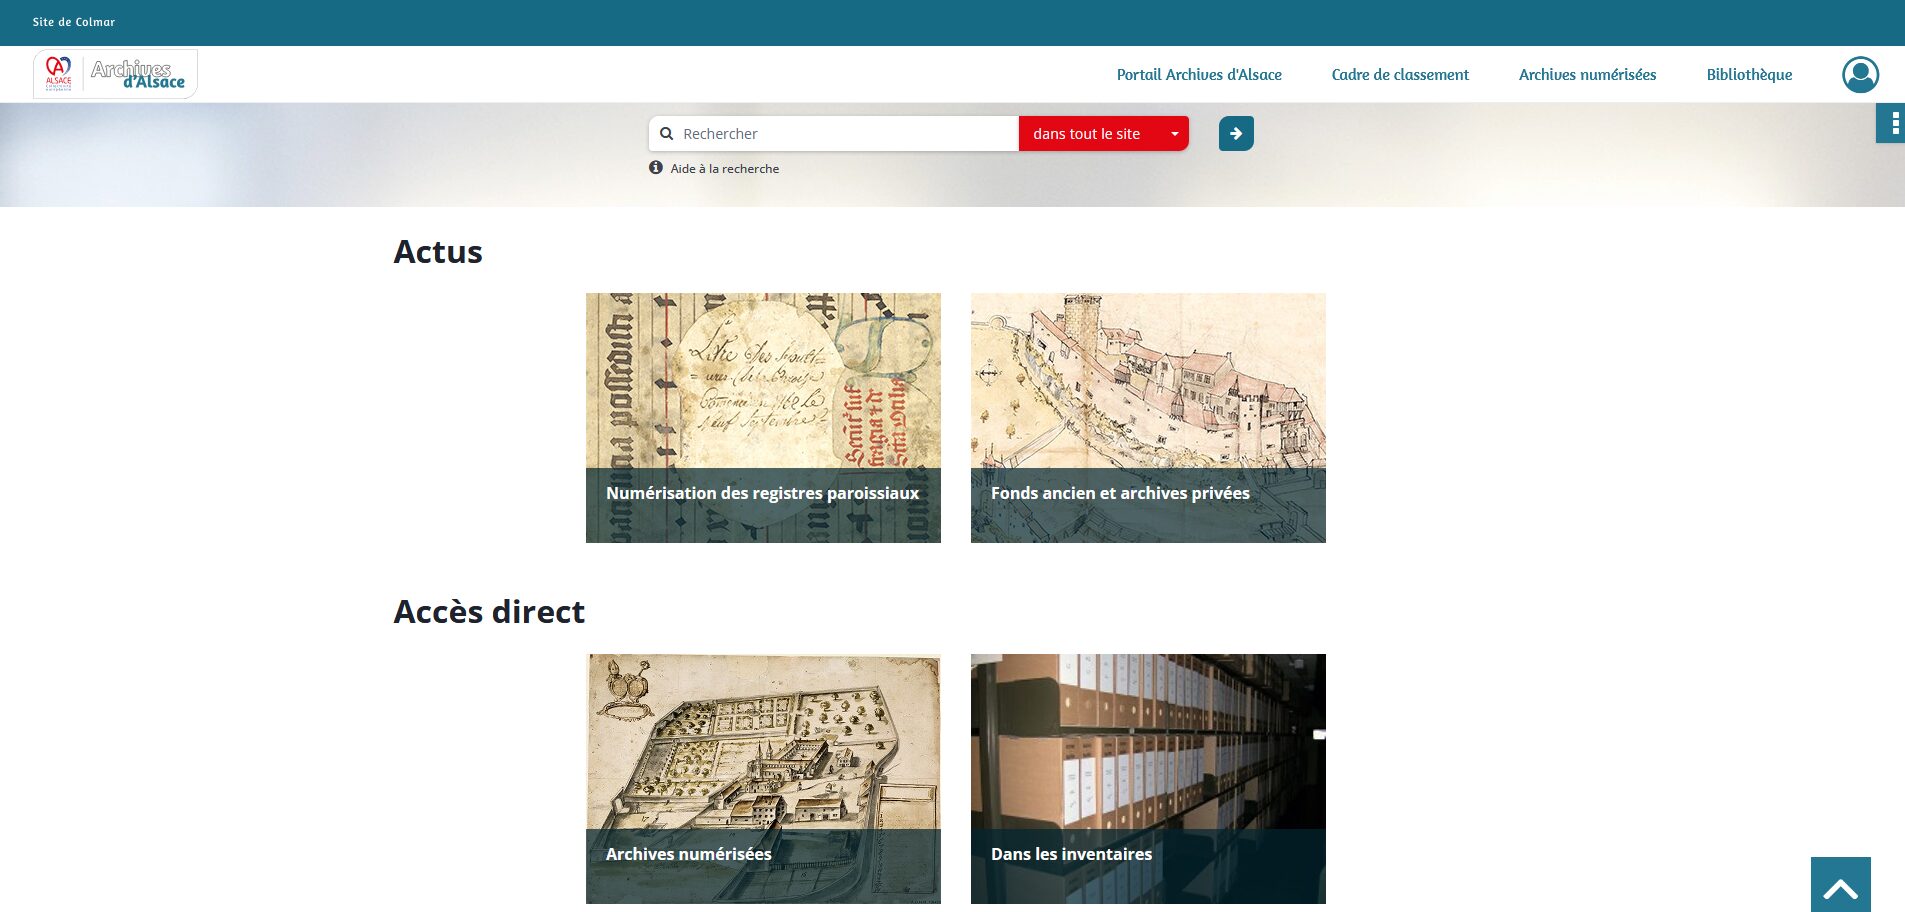Click the Archives d'Alsace logo
This screenshot has height=912, width=1905.
click(116, 74)
